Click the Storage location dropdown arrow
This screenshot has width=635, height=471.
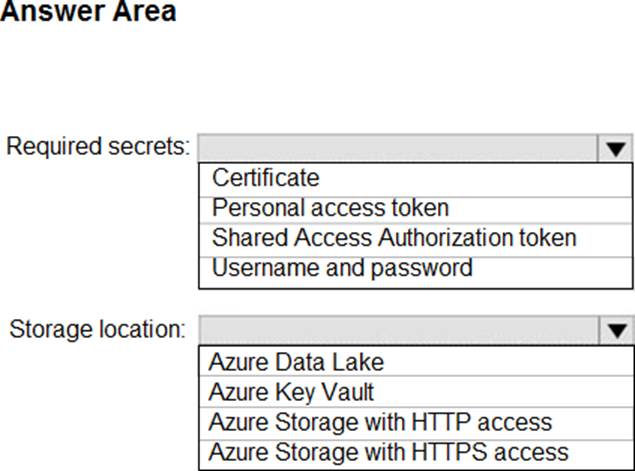pyautogui.click(x=615, y=330)
